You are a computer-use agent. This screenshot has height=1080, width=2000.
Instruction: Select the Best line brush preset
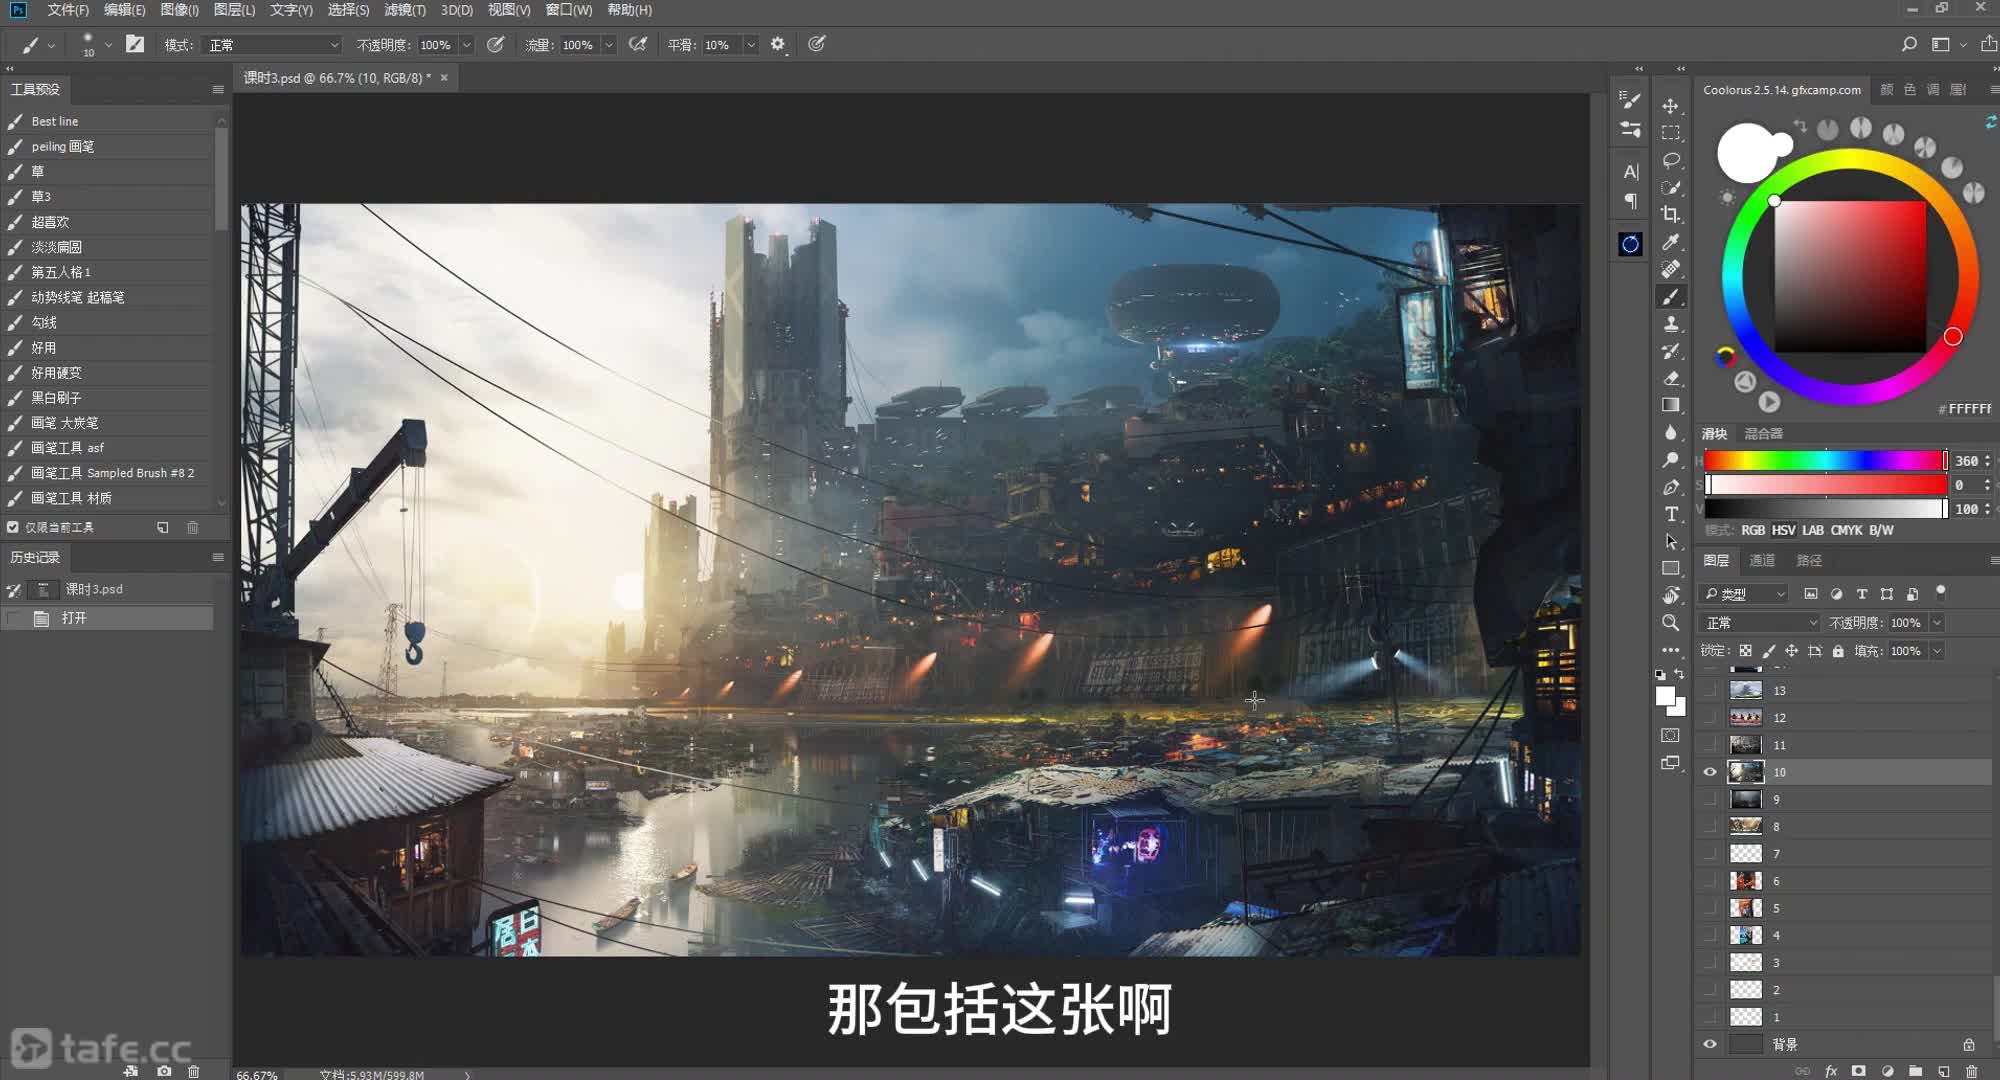(108, 121)
